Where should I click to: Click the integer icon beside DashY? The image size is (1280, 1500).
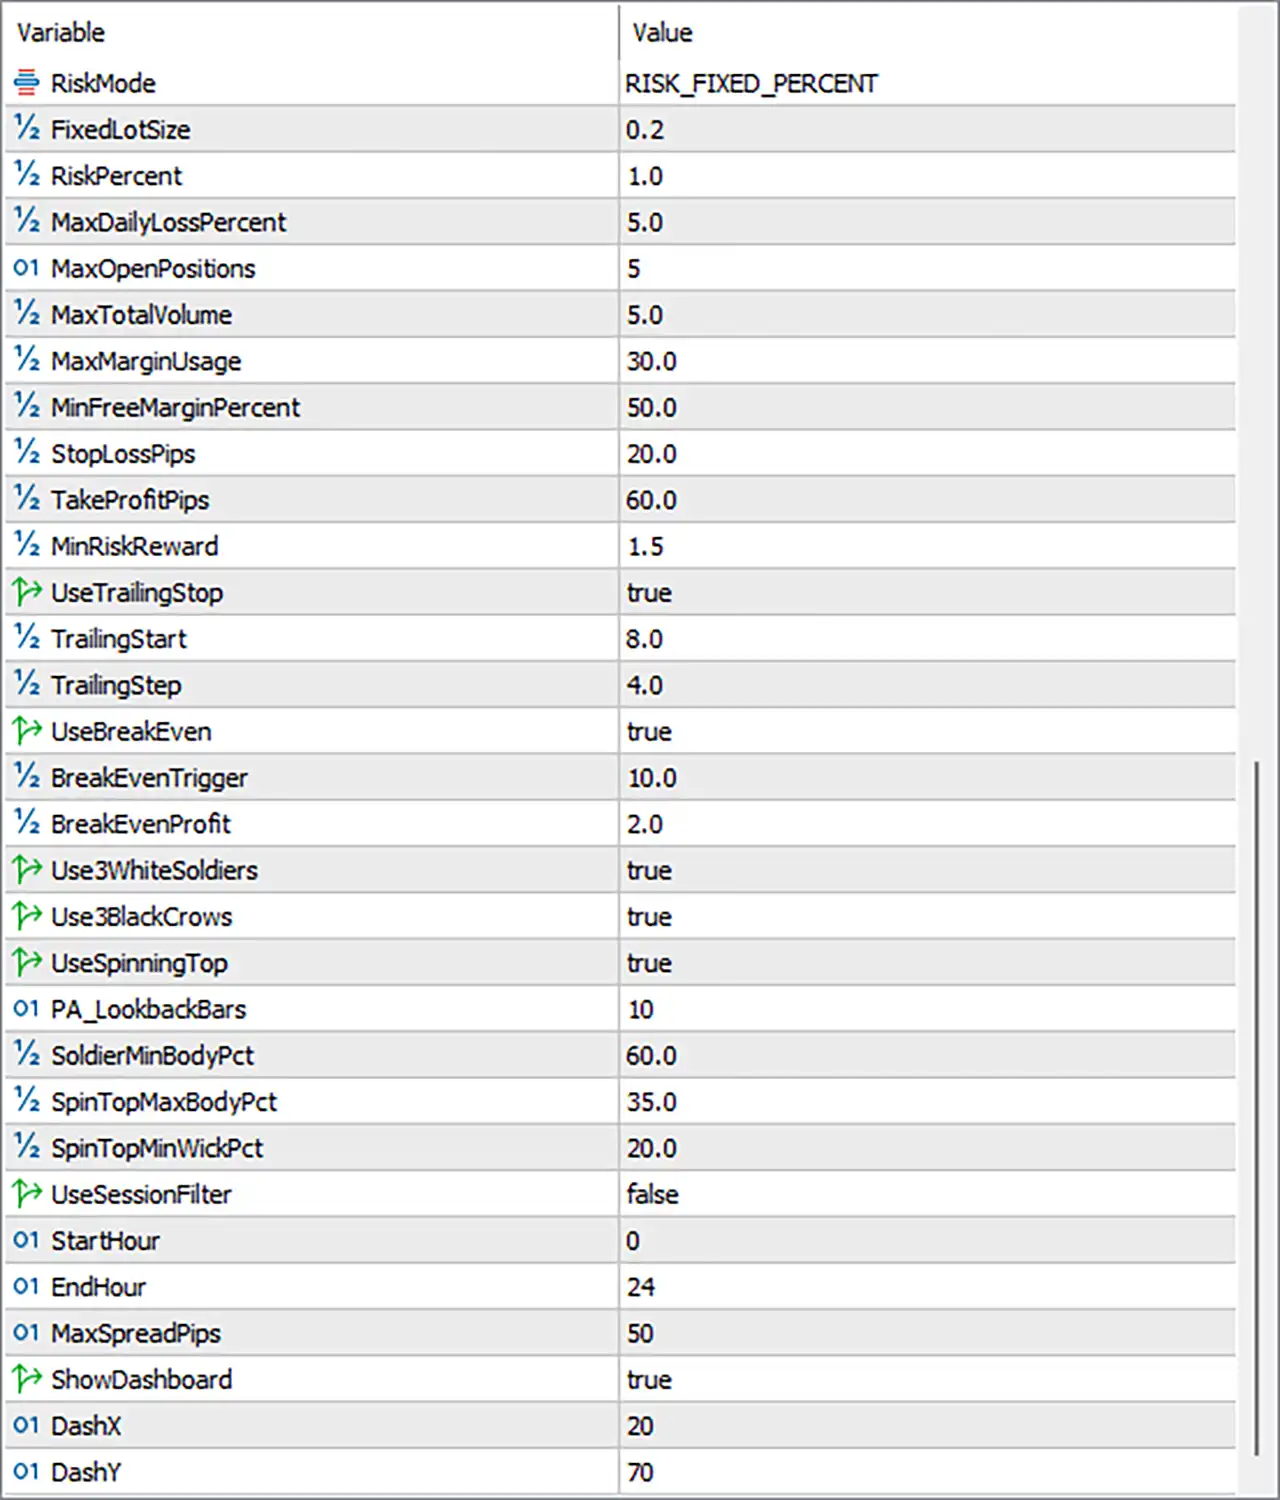(x=27, y=1472)
